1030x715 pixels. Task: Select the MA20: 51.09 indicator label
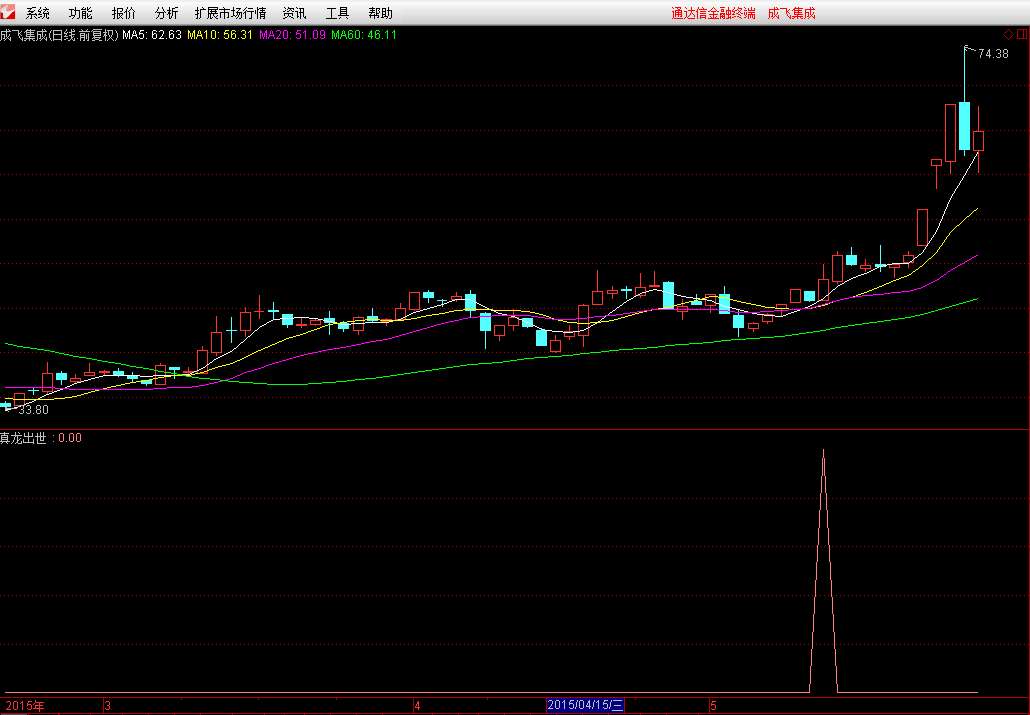click(292, 35)
